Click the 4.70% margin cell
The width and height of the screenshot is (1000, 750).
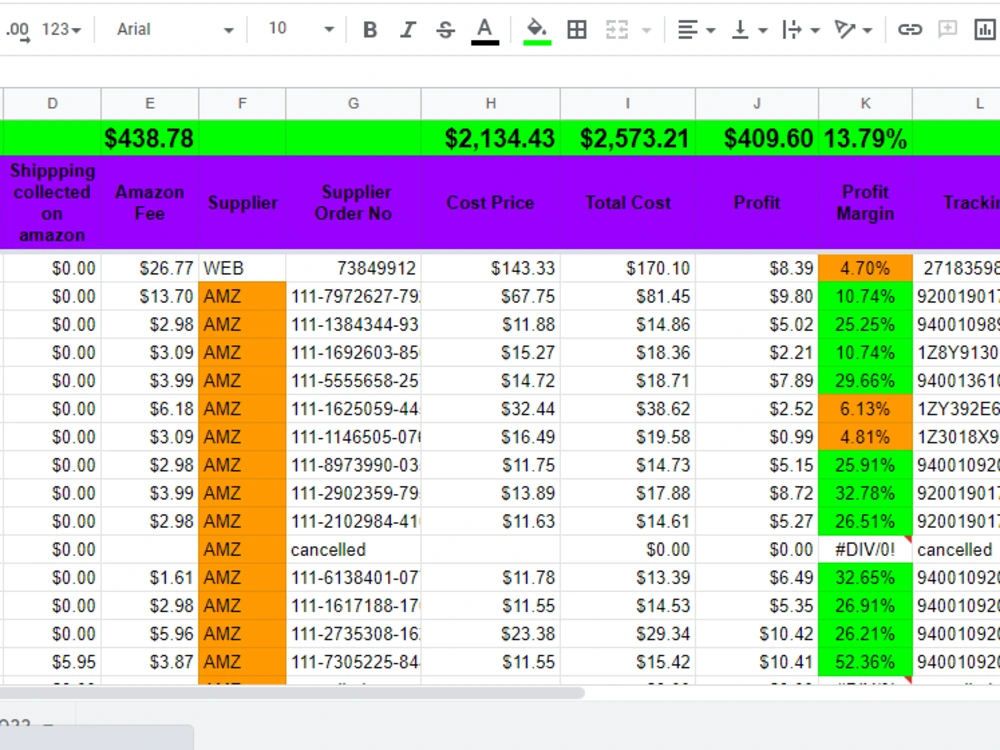point(865,268)
